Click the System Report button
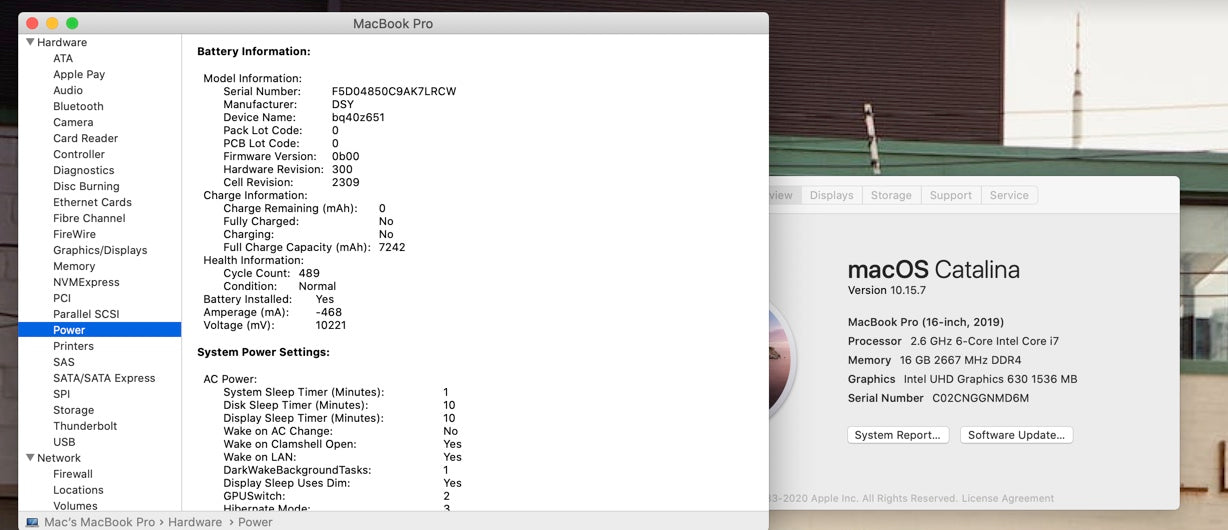The image size is (1228, 530). click(898, 435)
